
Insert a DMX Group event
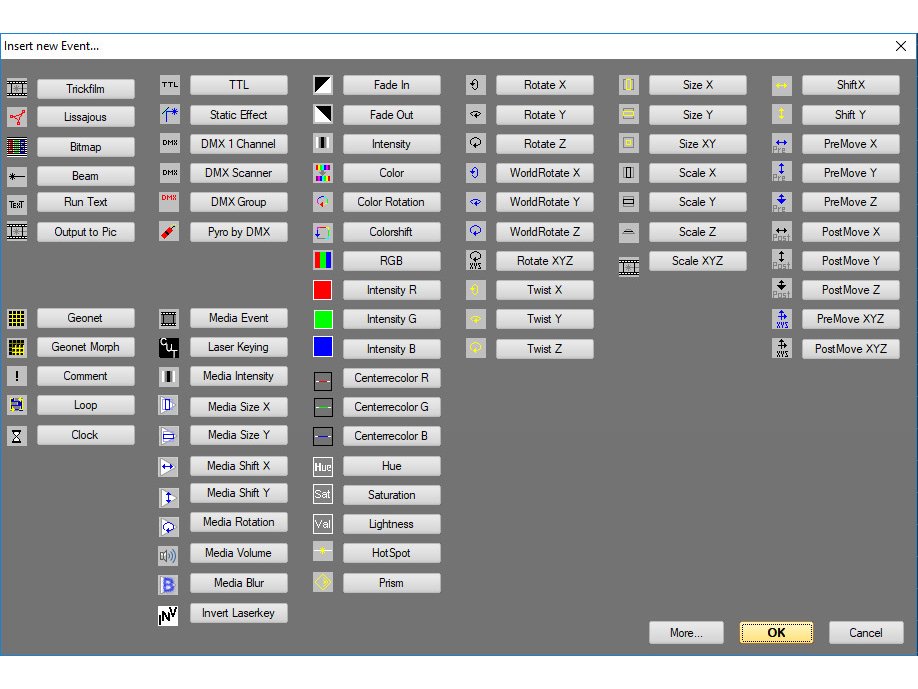coord(238,202)
